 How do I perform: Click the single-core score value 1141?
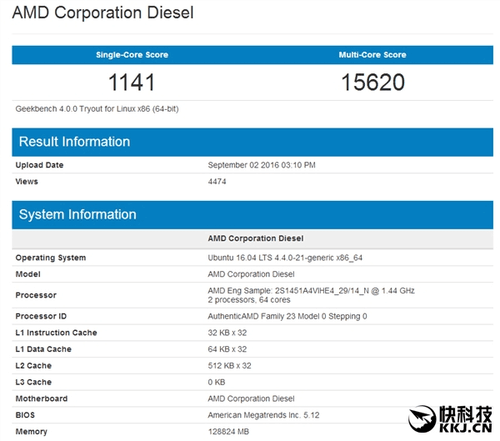pyautogui.click(x=132, y=82)
